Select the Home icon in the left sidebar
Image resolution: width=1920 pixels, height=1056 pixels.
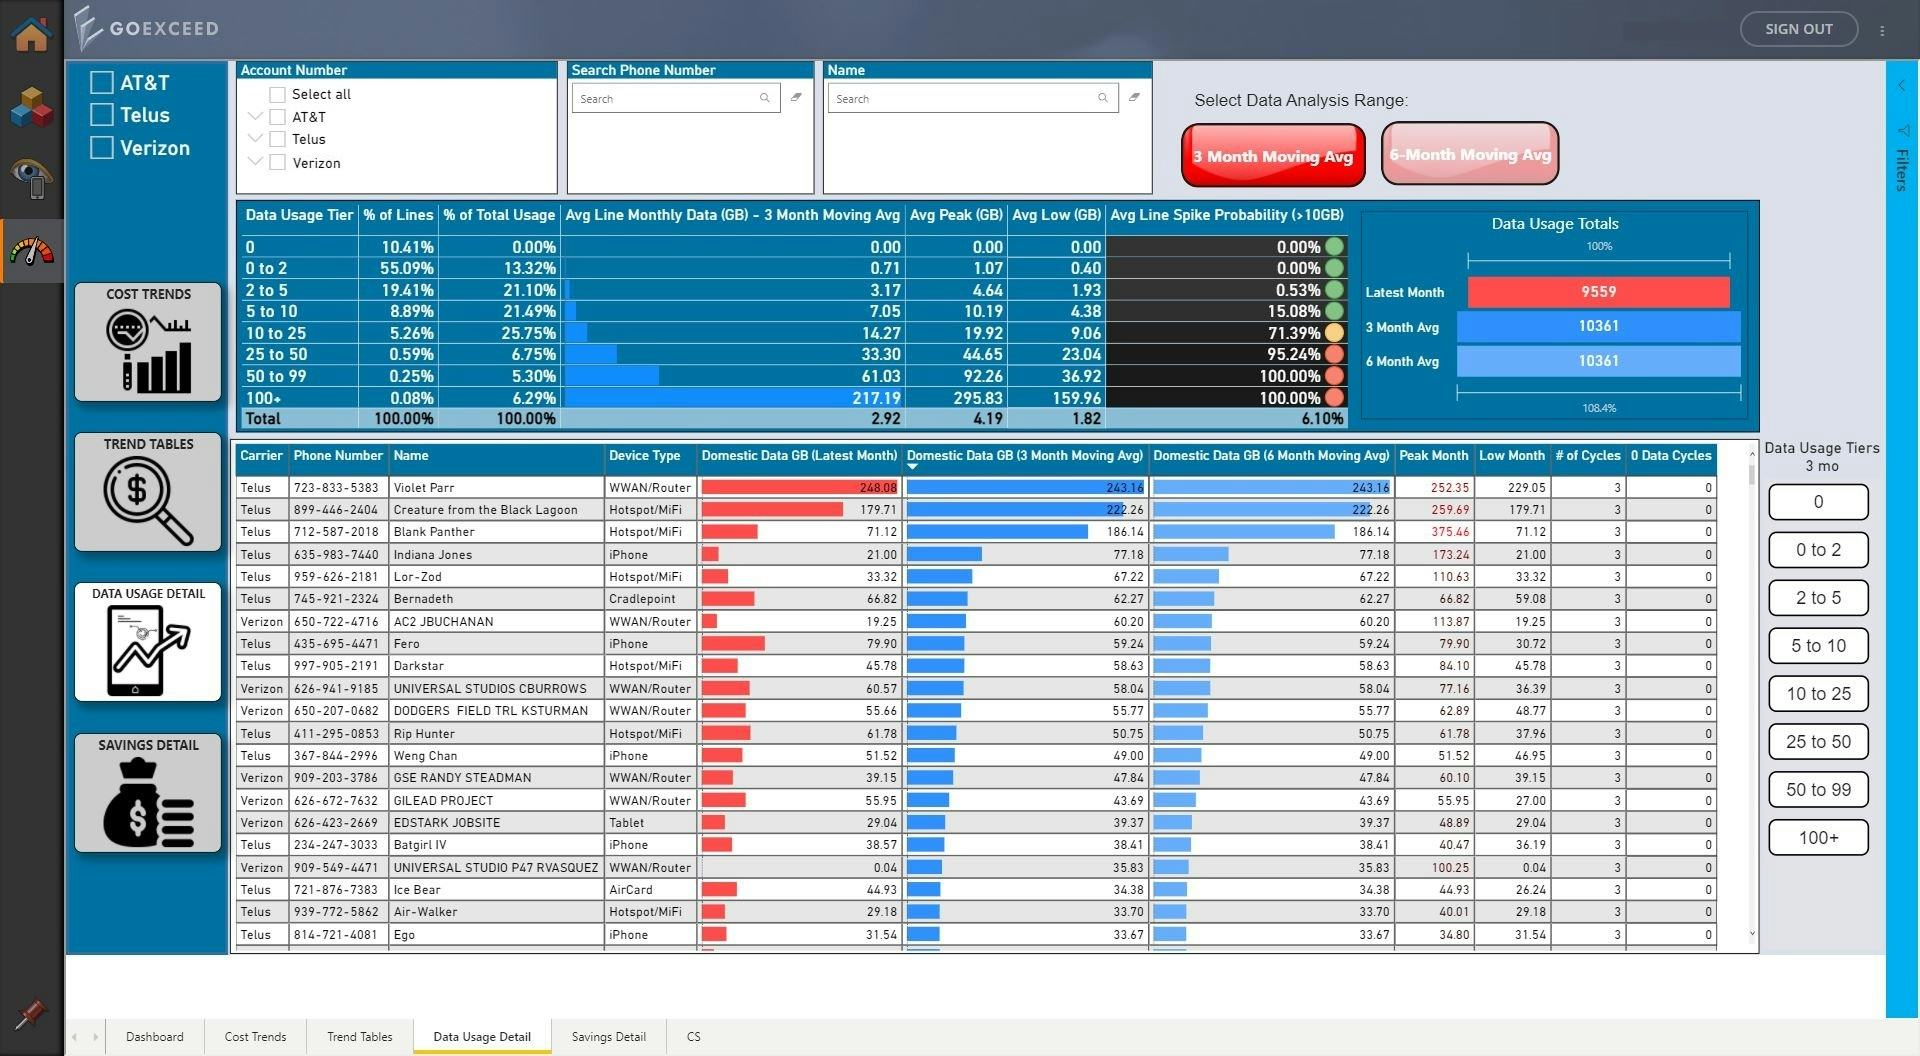31,32
